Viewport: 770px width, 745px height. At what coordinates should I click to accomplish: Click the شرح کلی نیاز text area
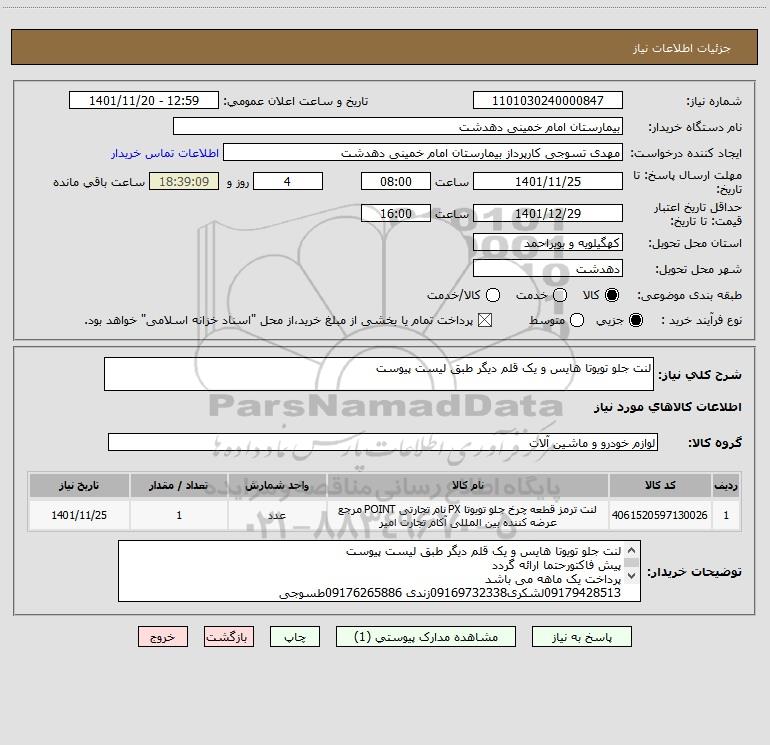click(x=379, y=374)
